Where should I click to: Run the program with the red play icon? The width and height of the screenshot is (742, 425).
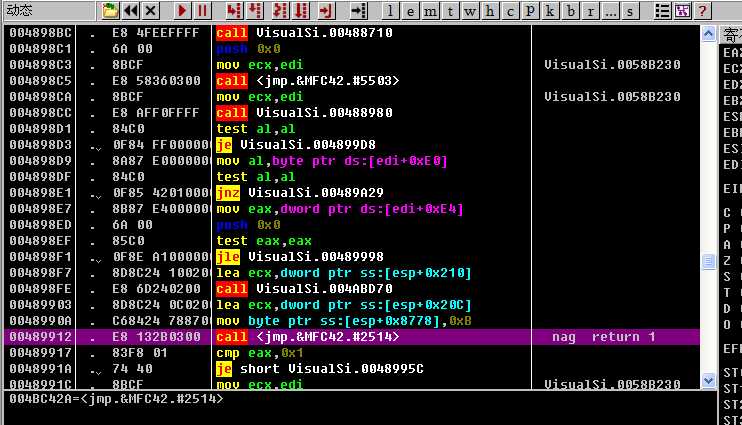pyautogui.click(x=182, y=10)
